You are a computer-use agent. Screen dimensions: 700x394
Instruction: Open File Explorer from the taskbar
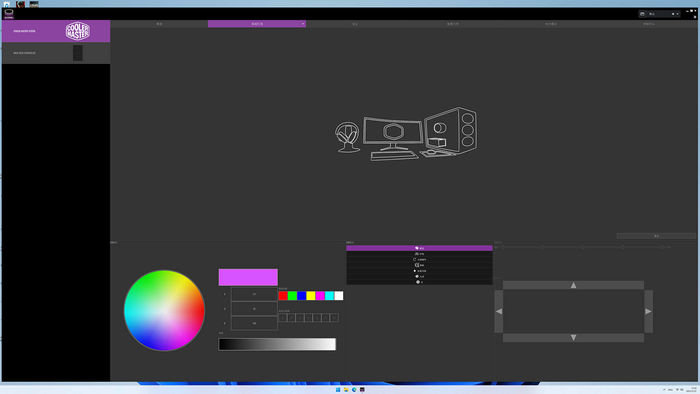coord(346,390)
